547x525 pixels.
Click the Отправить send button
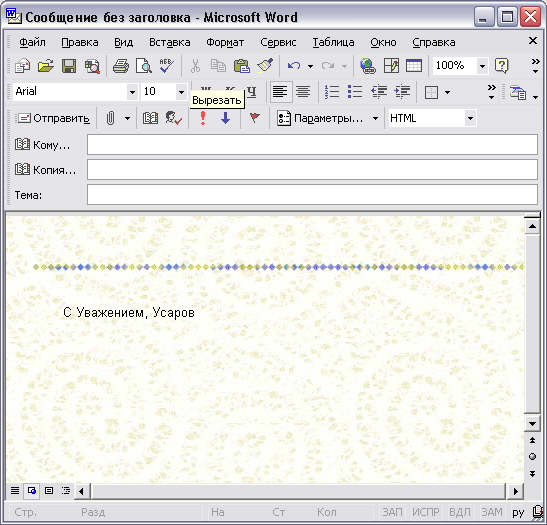pyautogui.click(x=53, y=118)
